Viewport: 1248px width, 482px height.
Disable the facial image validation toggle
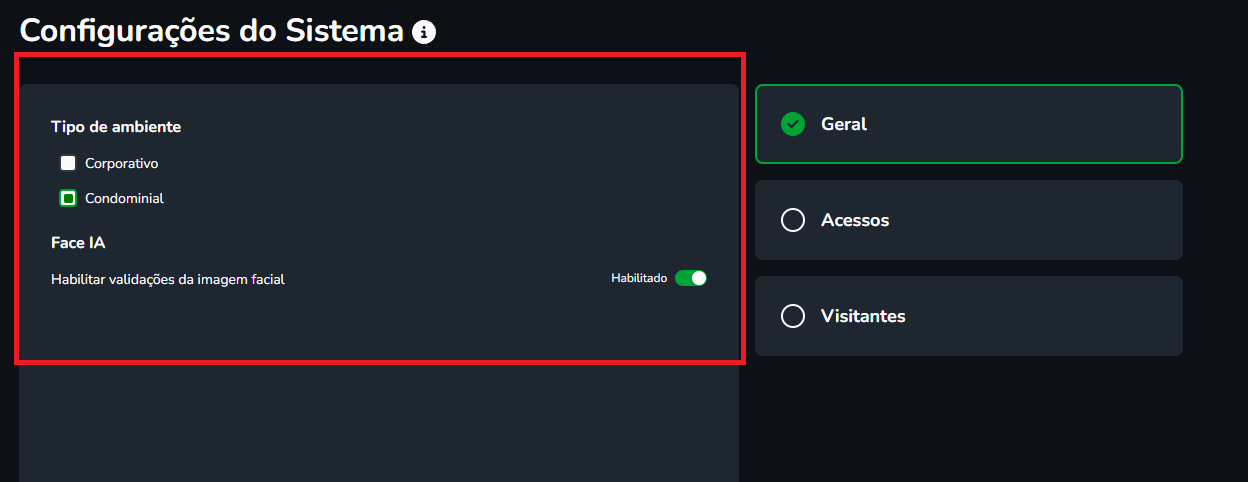click(x=691, y=278)
